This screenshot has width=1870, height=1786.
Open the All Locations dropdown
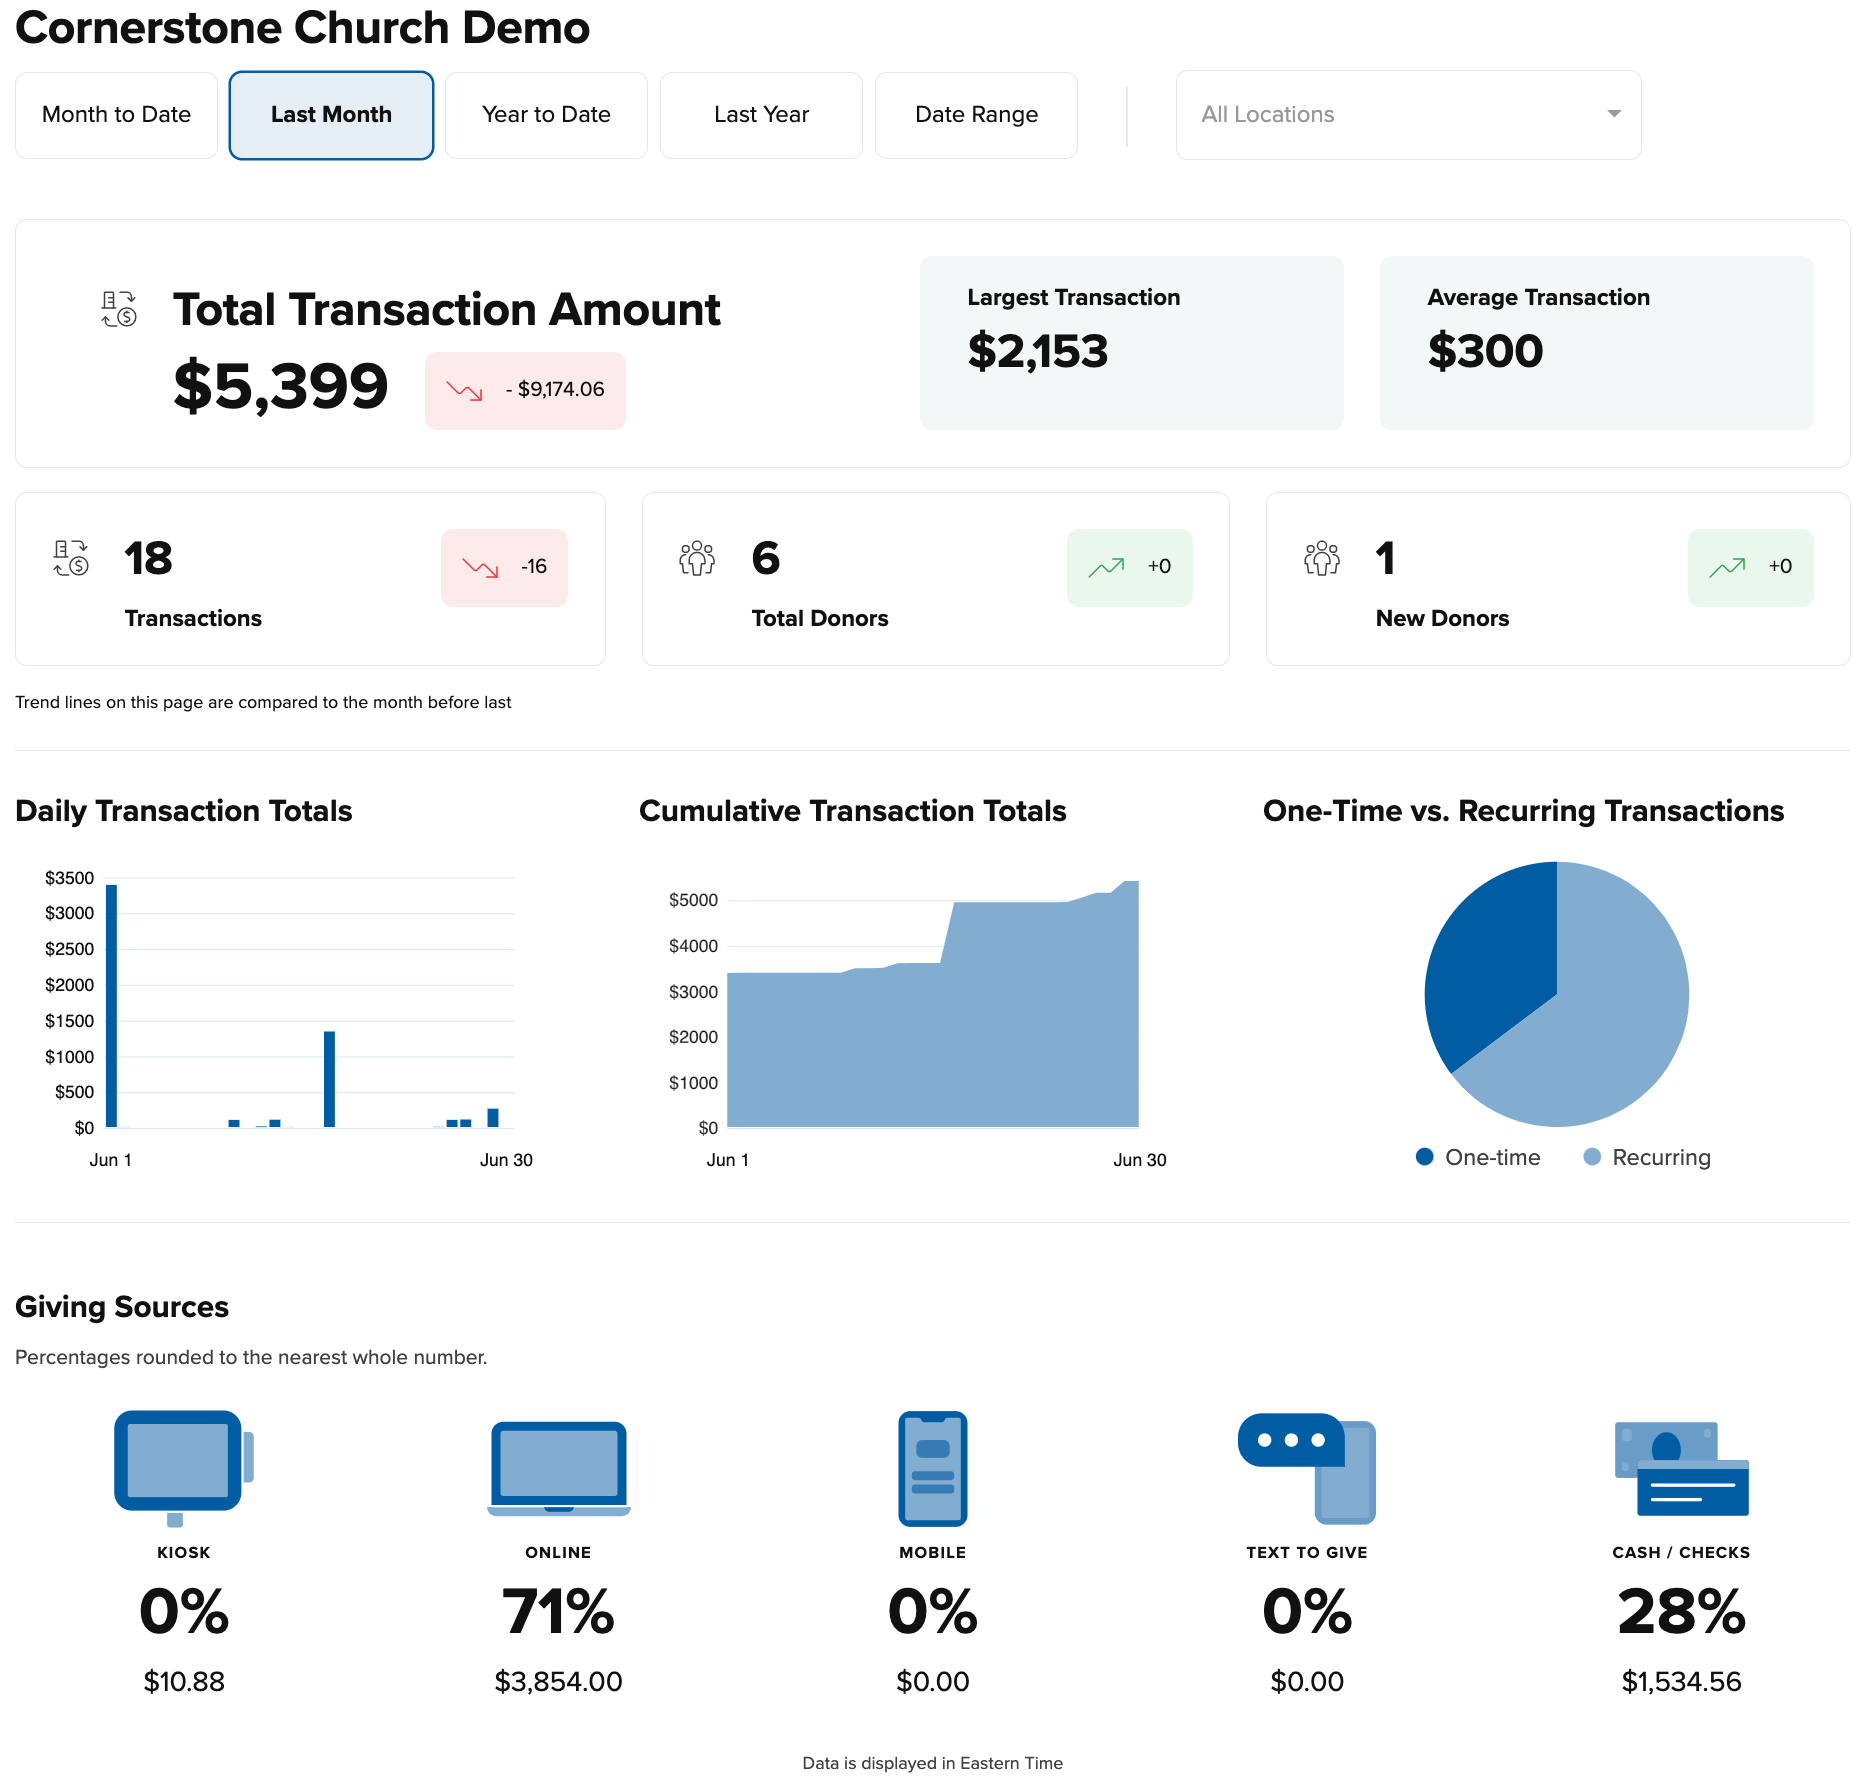tap(1408, 115)
